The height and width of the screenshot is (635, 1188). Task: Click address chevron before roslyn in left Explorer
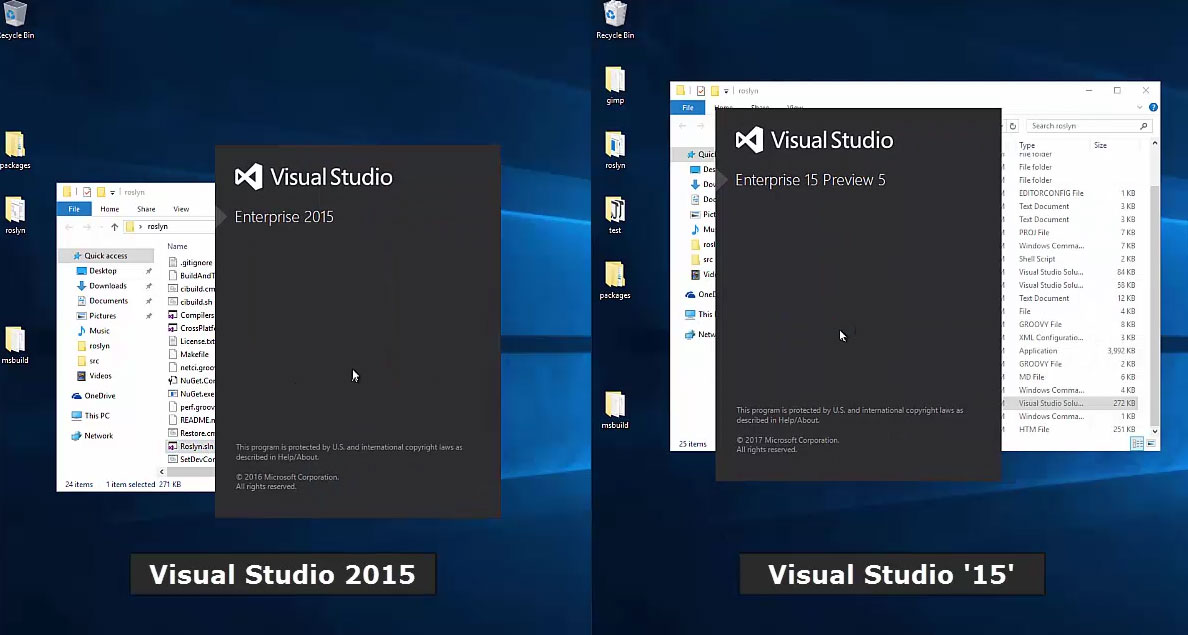point(140,227)
